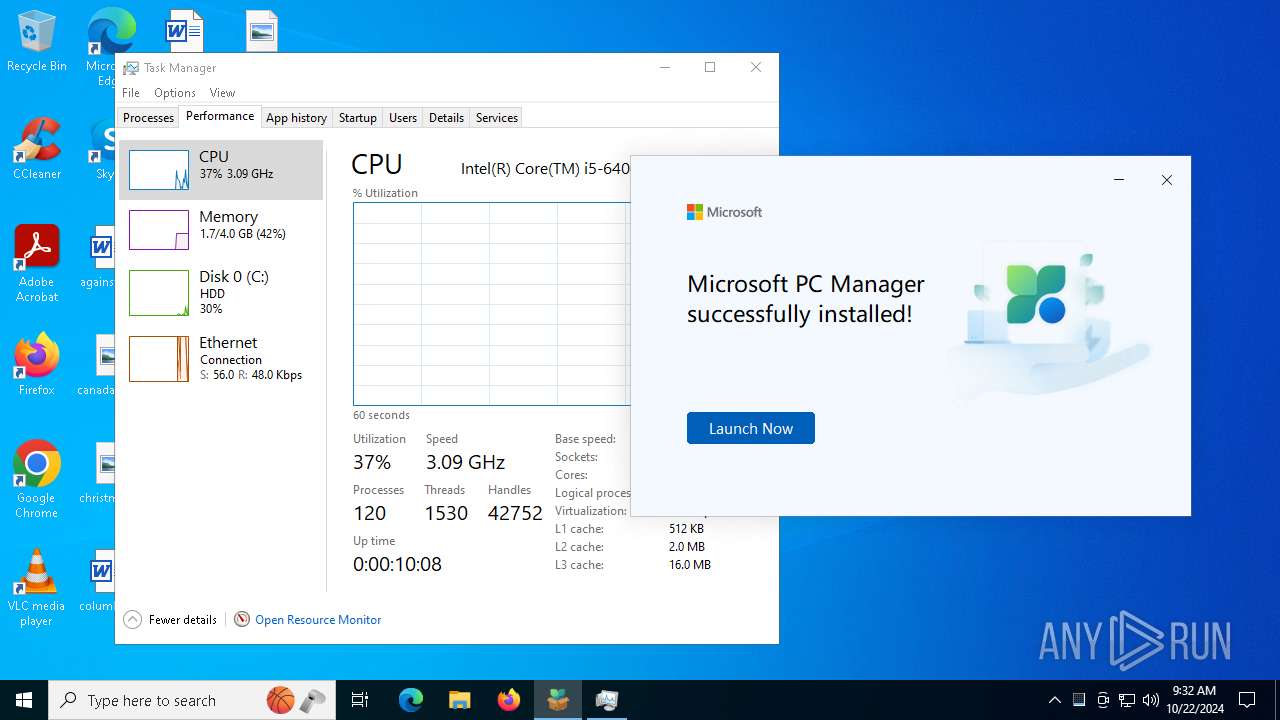Open Word document icon at desktop top

tap(184, 30)
